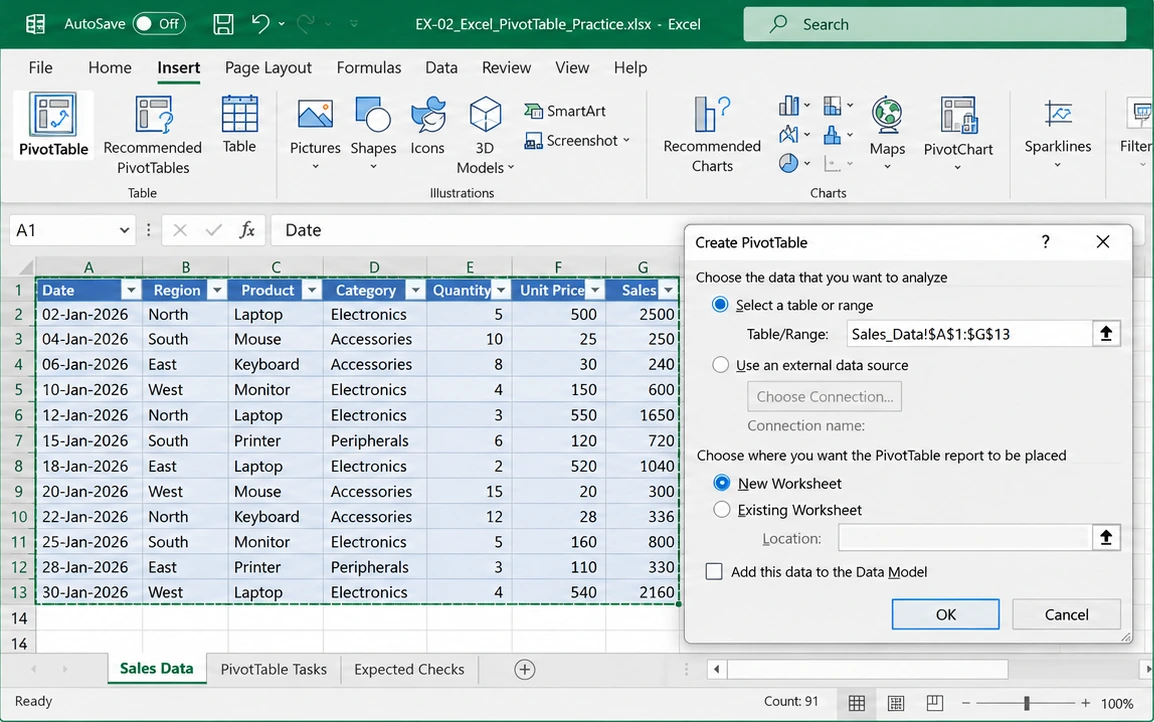Select 'Select a table or range' option
This screenshot has width=1154, height=722.
coord(721,305)
